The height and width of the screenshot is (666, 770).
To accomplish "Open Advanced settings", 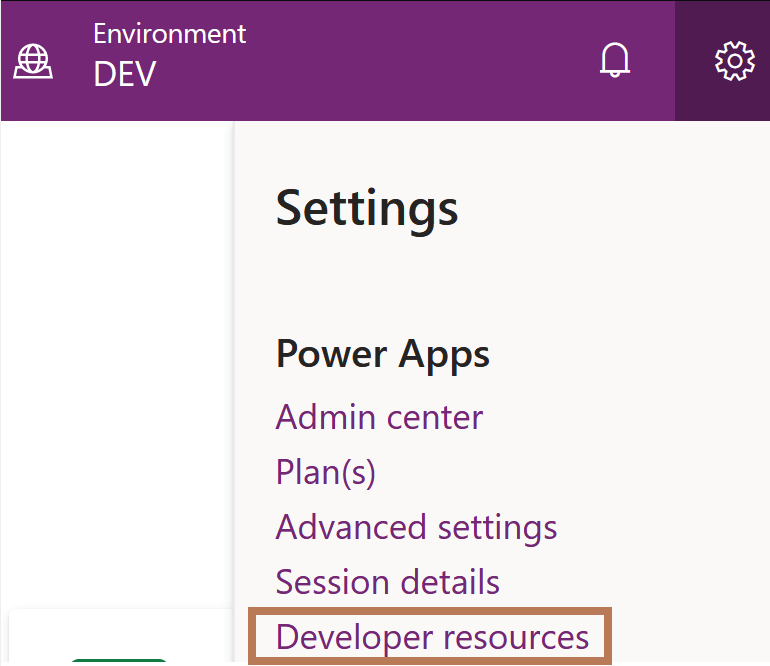I will 416,526.
